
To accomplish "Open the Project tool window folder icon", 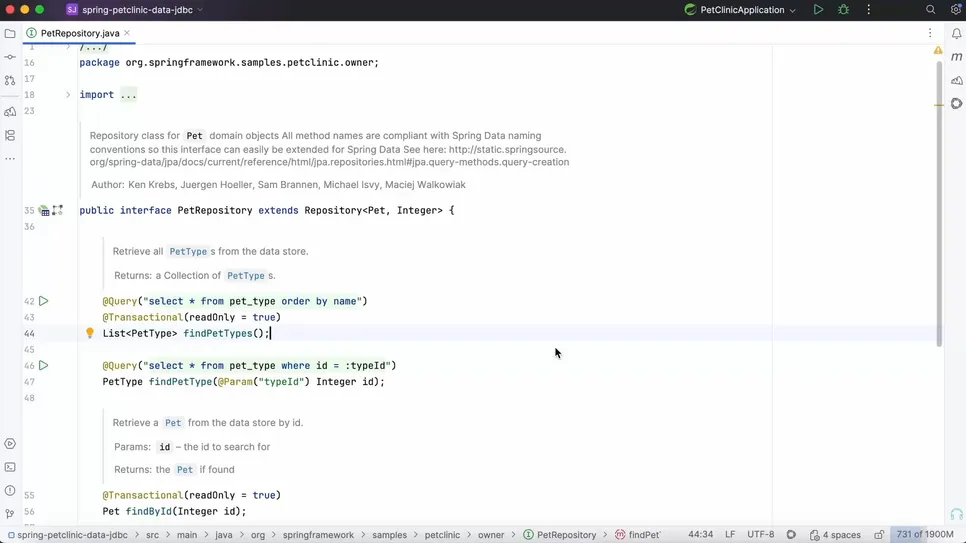I will (x=10, y=33).
